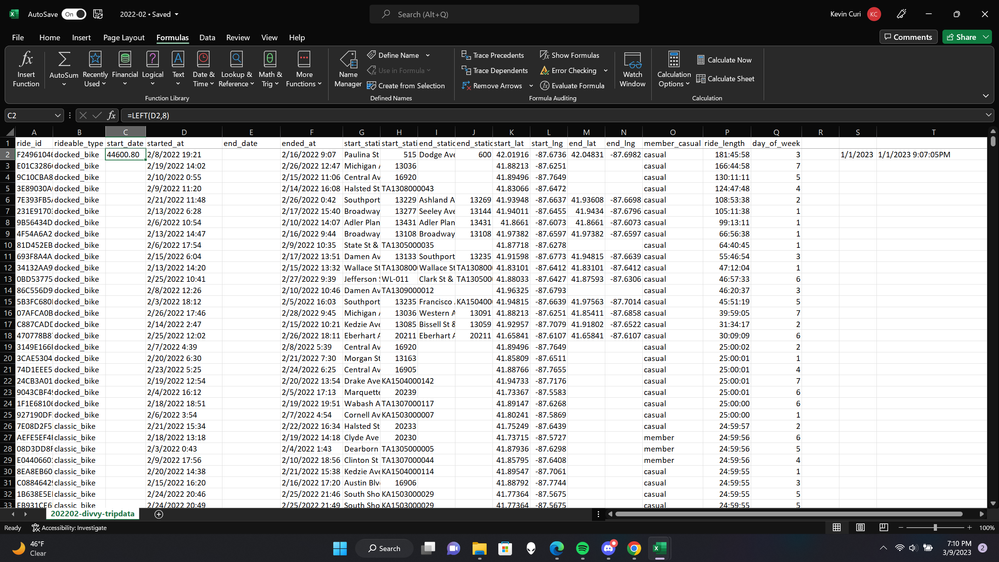Screen dimensions: 999x562
Task: Open the Name Box dropdown
Action: point(57,115)
